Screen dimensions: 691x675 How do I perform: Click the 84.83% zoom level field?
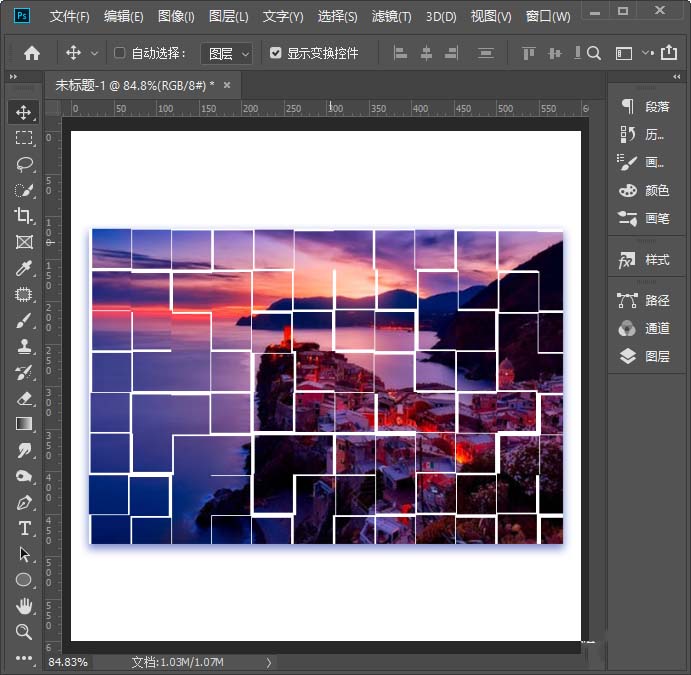pos(68,662)
